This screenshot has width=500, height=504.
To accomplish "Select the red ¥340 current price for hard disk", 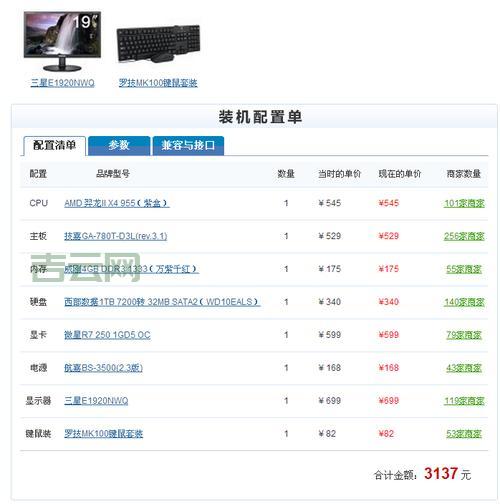I will coord(389,302).
